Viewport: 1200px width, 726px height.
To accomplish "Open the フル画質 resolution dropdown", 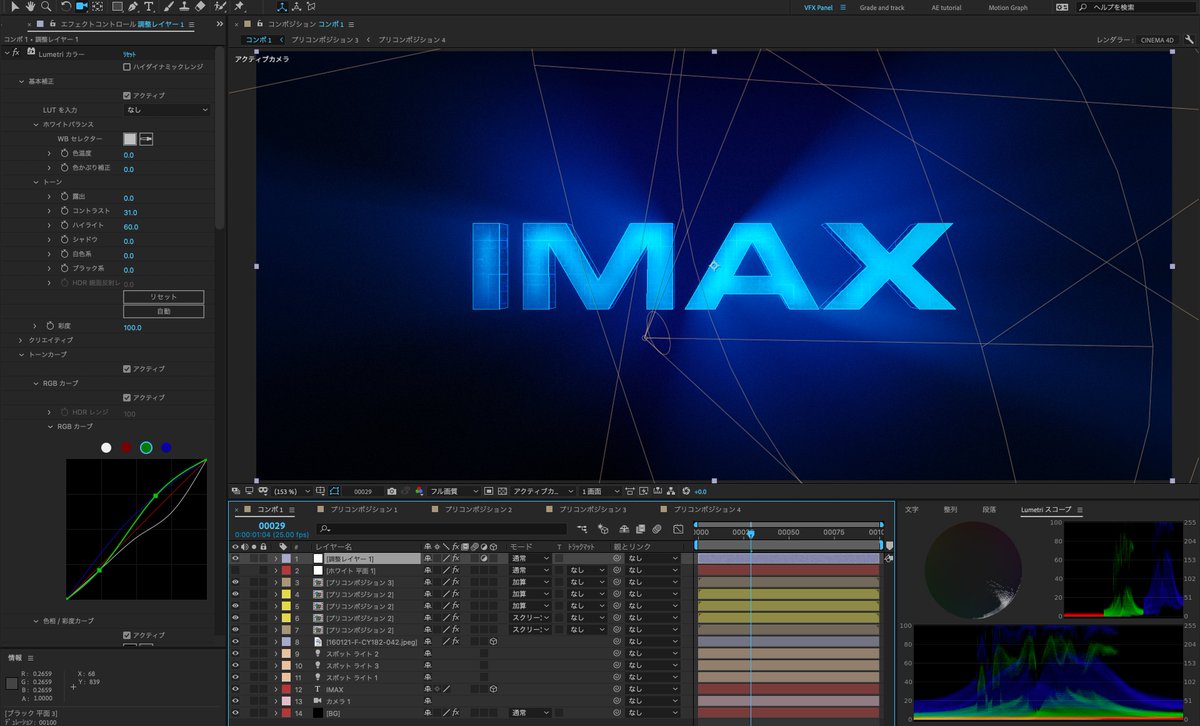I will pyautogui.click(x=455, y=491).
